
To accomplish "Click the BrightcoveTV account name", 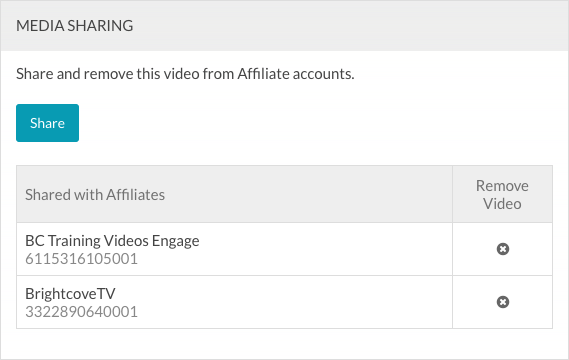I will 70,294.
